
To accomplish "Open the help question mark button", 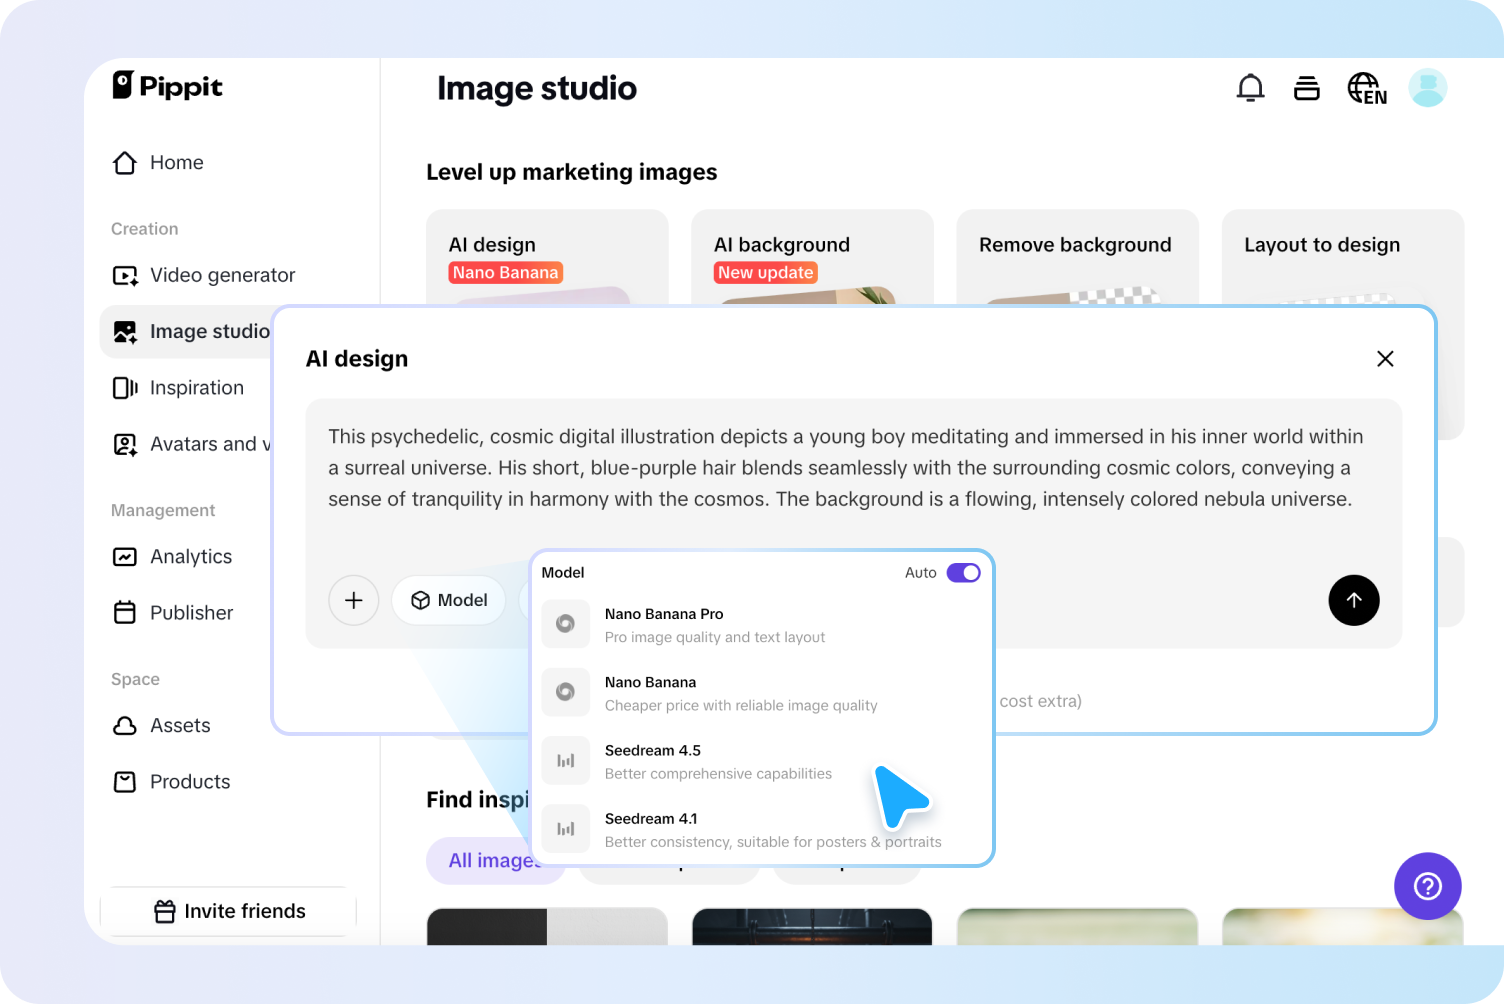I will [1428, 886].
